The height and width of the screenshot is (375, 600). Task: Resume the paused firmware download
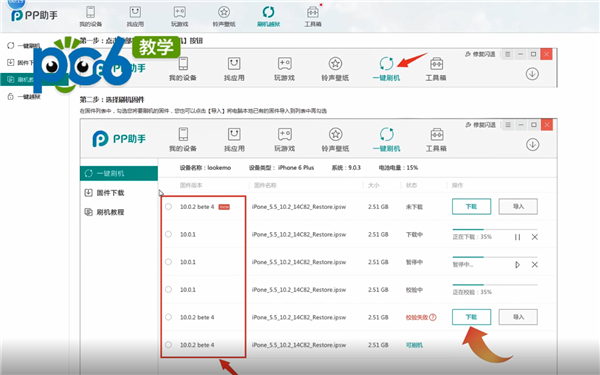click(517, 265)
